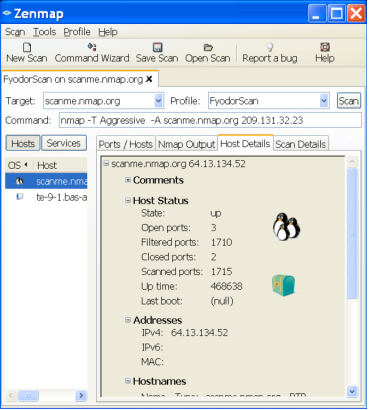The width and height of the screenshot is (369, 410).
Task: Click the Open Scan folder icon
Action: click(208, 47)
